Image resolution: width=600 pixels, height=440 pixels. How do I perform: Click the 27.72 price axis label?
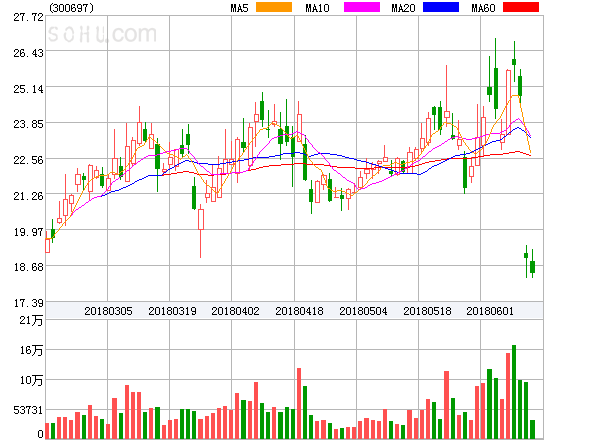coord(28,17)
